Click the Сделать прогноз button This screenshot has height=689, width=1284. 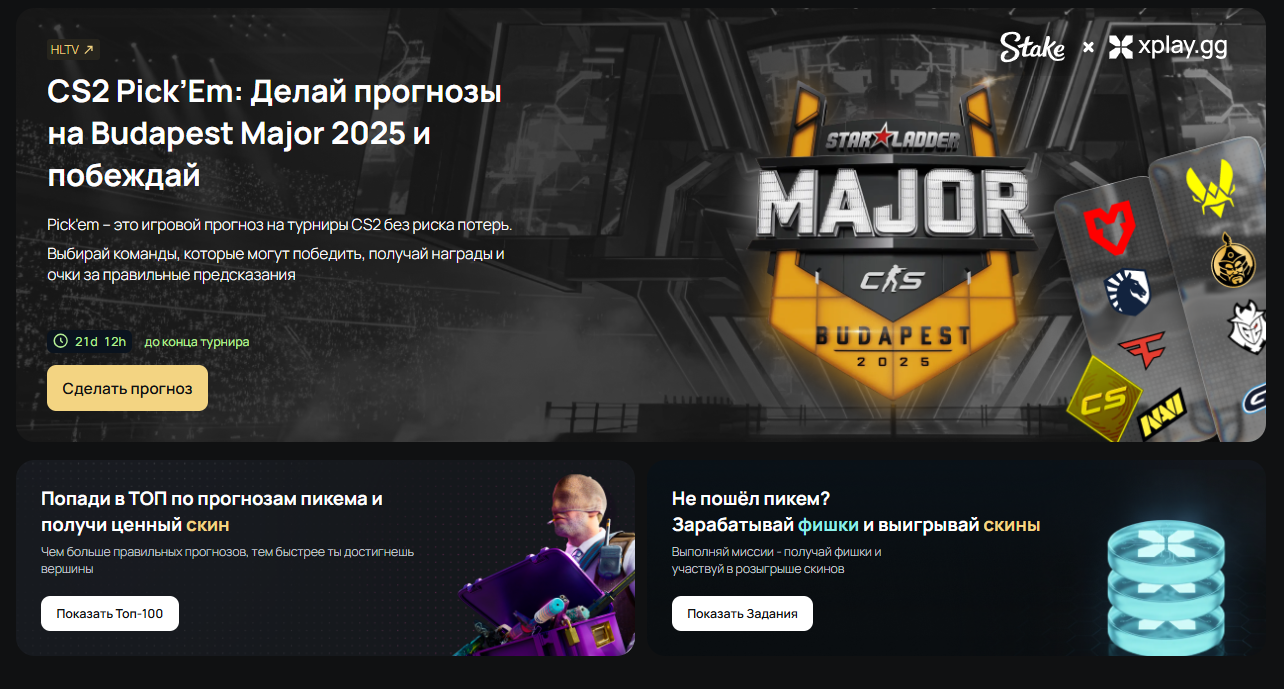point(127,388)
